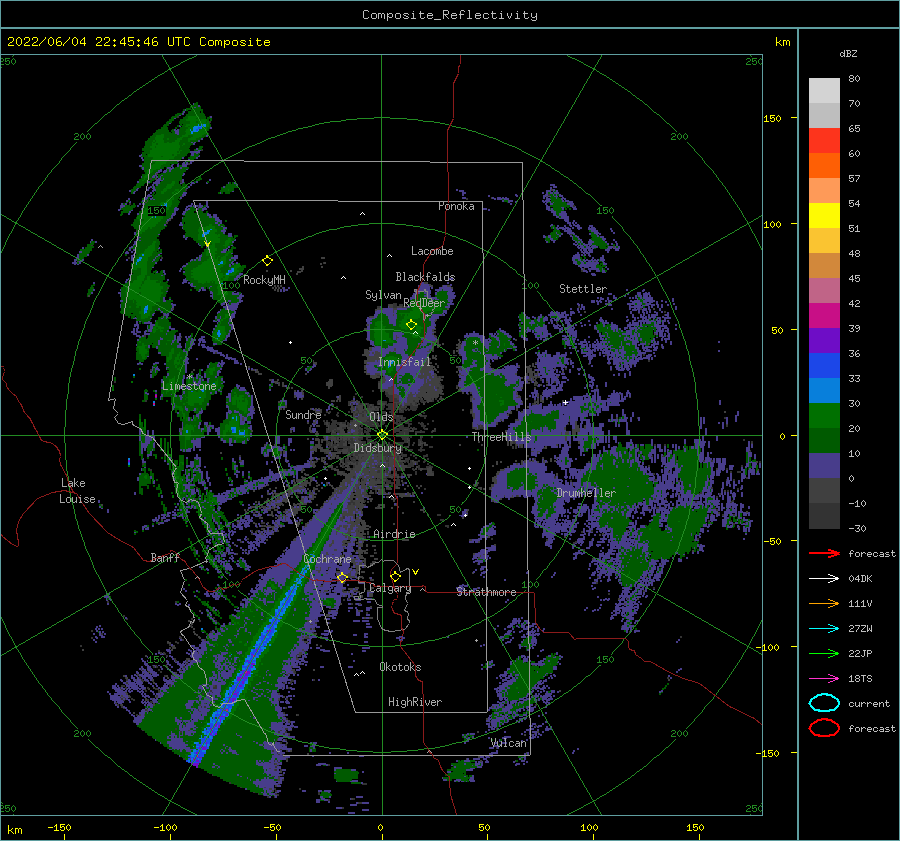Click the Innisfail city label

(405, 362)
